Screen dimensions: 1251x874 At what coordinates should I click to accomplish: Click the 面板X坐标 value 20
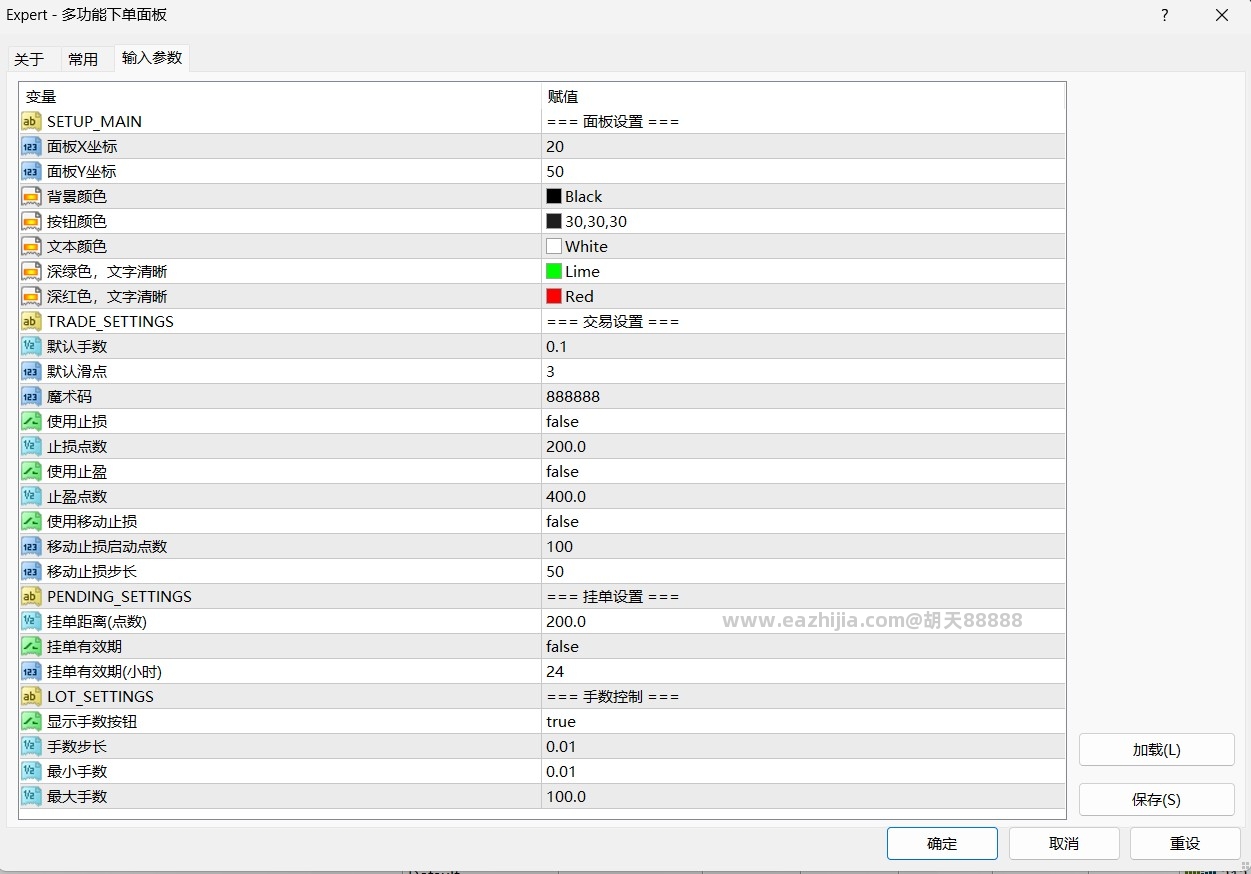click(x=555, y=146)
